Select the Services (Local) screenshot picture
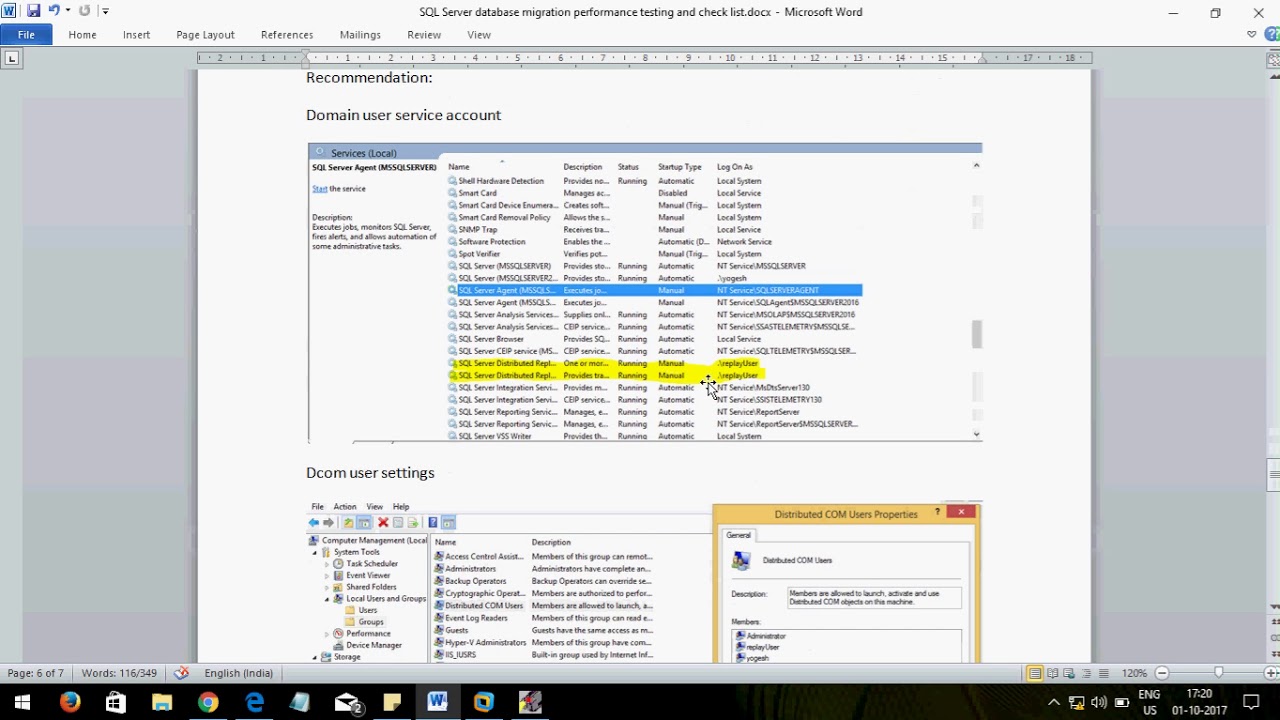Viewport: 1280px width, 720px height. 645,292
